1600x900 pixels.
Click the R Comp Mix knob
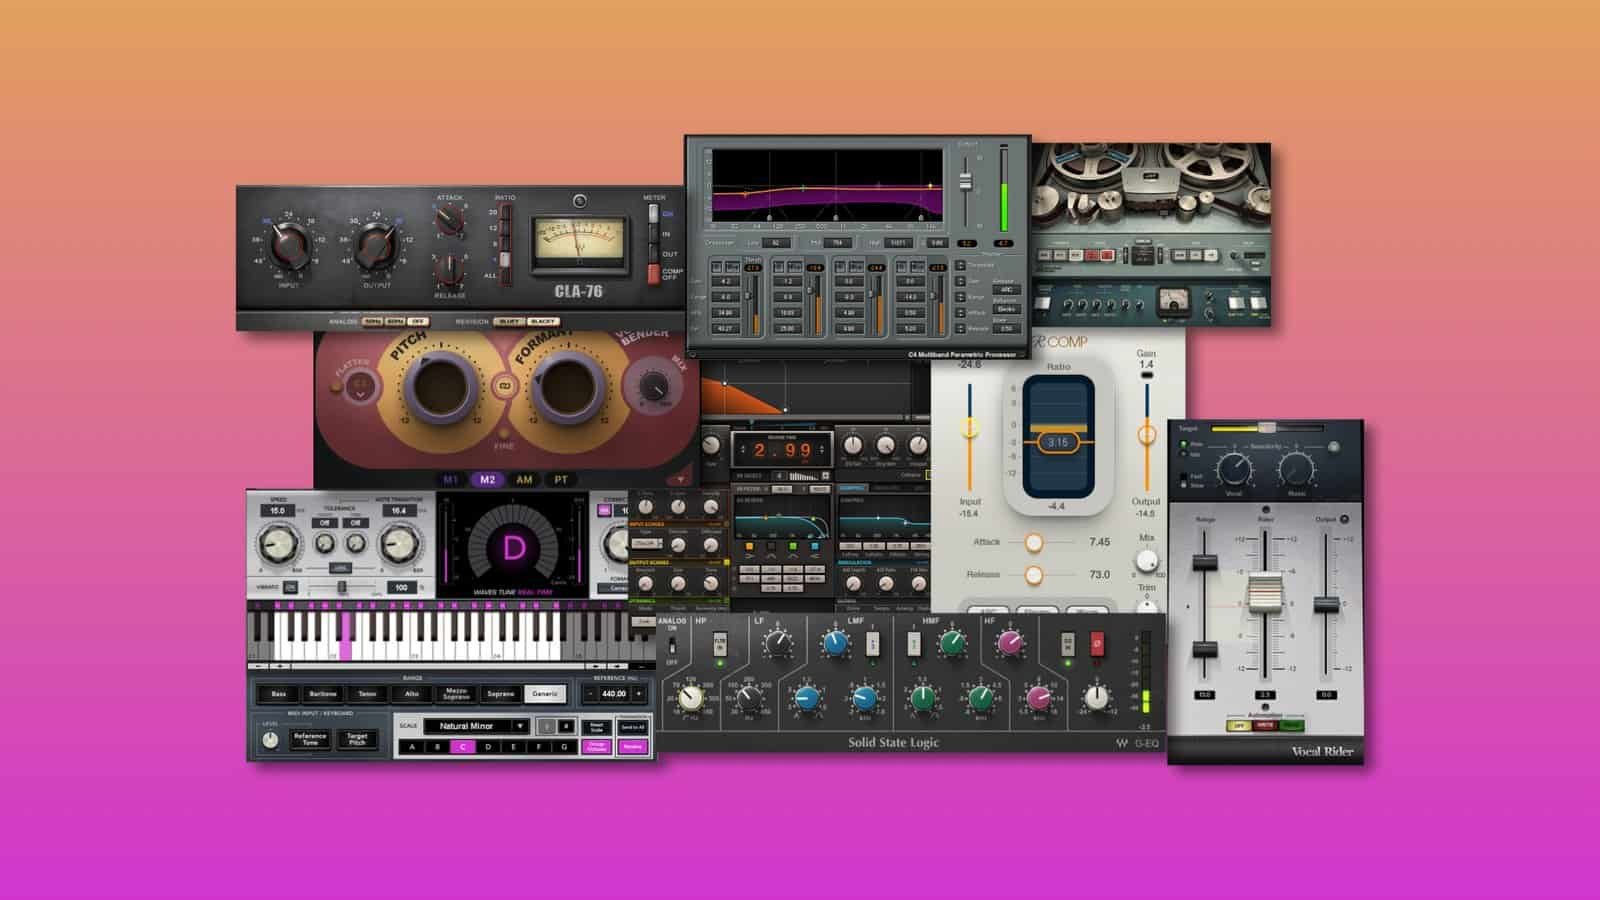click(x=1146, y=560)
